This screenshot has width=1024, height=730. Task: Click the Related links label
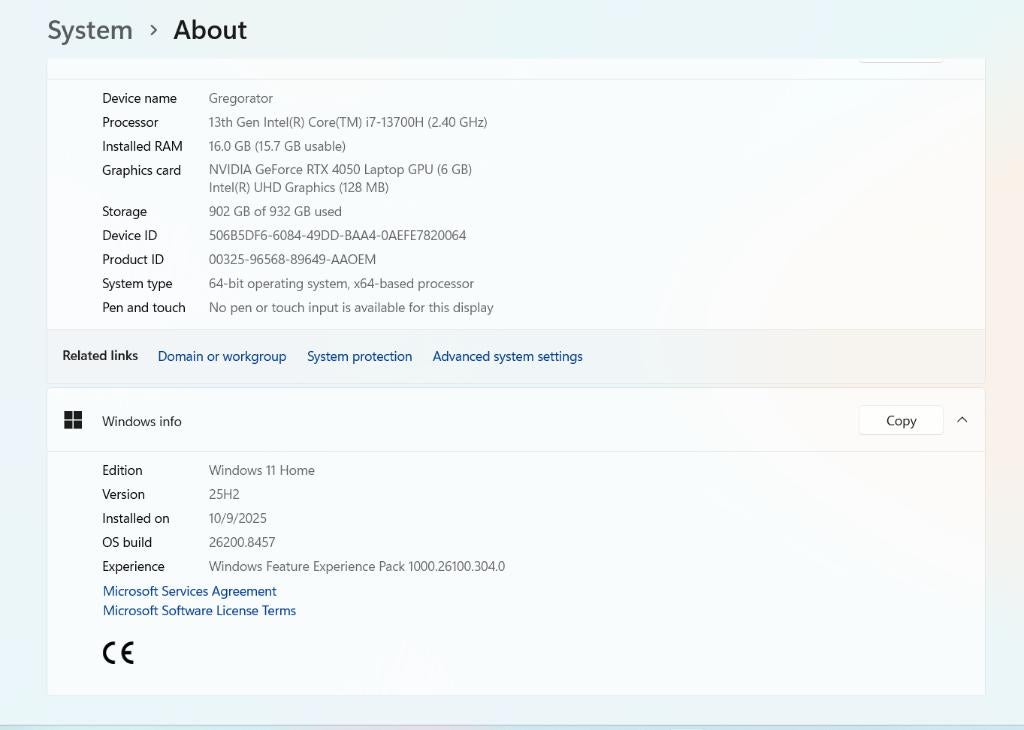tap(100, 356)
